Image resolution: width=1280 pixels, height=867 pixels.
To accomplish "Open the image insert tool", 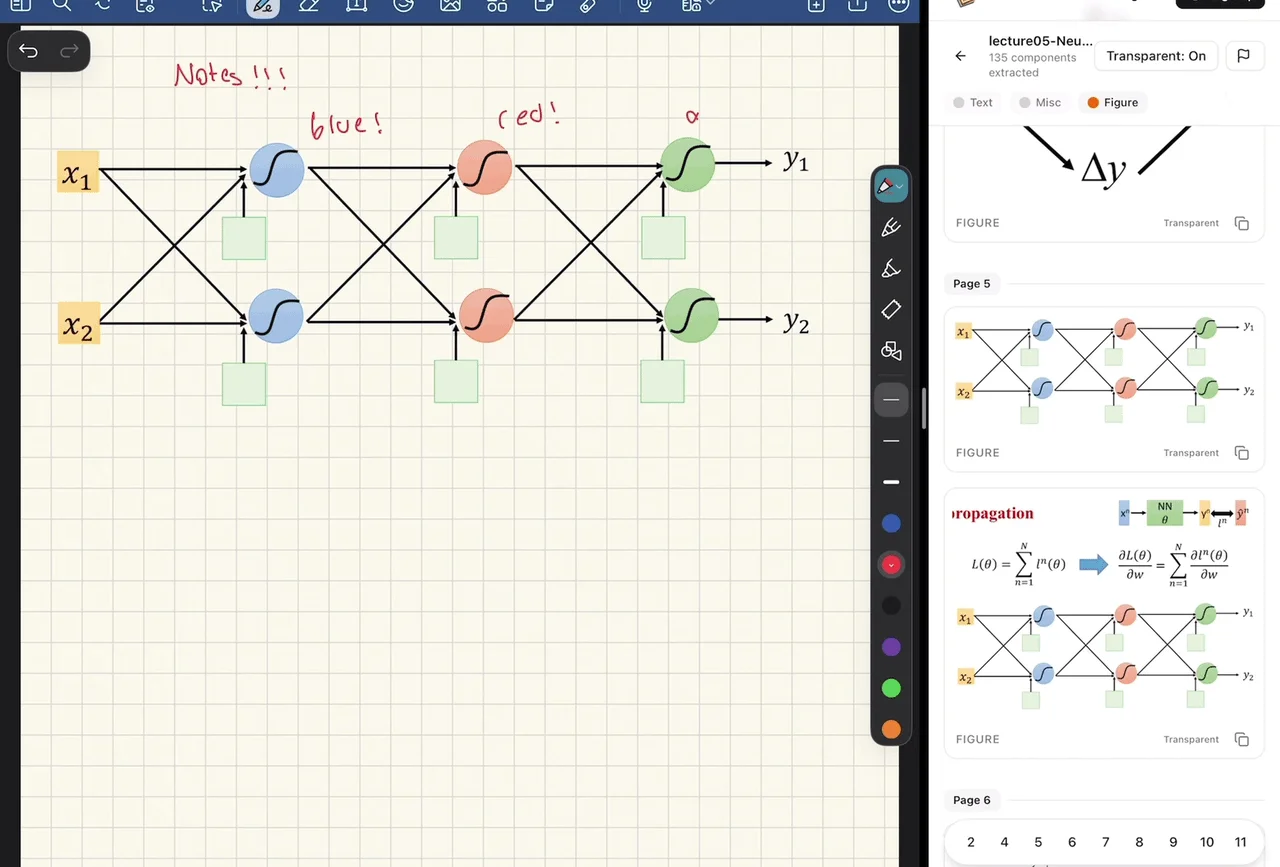I will click(x=450, y=5).
